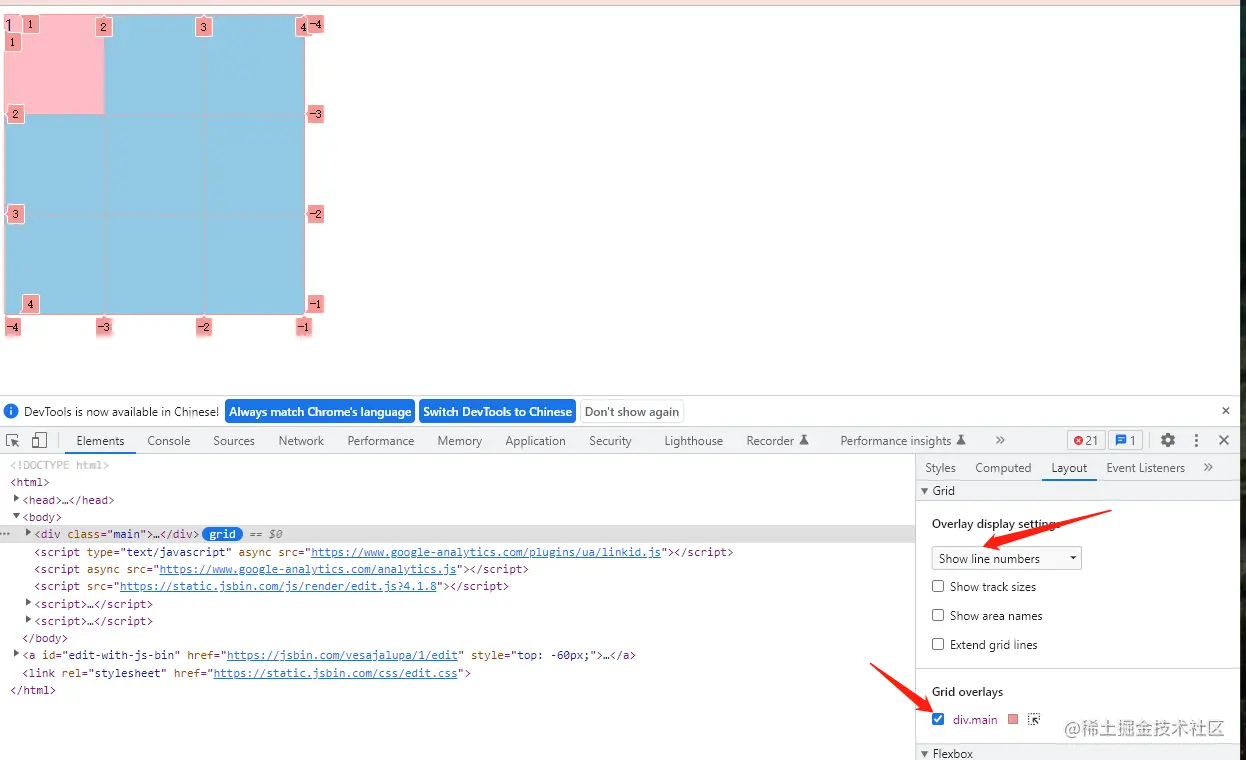Expand the first collapsed script node
Viewport: 1246px width, 760px height.
pos(29,603)
